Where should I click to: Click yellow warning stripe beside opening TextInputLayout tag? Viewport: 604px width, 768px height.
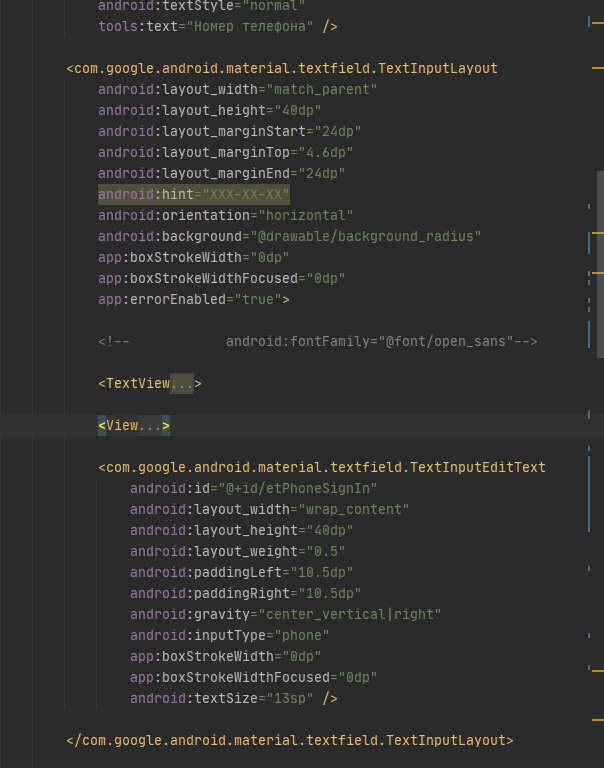tap(598, 68)
